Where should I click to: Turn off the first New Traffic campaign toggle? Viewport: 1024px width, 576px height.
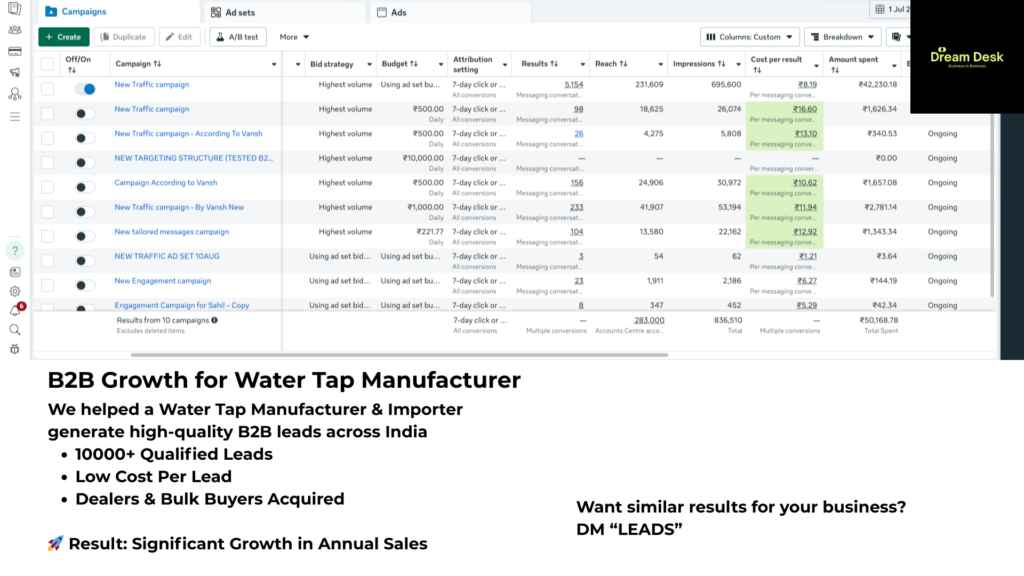(x=85, y=89)
